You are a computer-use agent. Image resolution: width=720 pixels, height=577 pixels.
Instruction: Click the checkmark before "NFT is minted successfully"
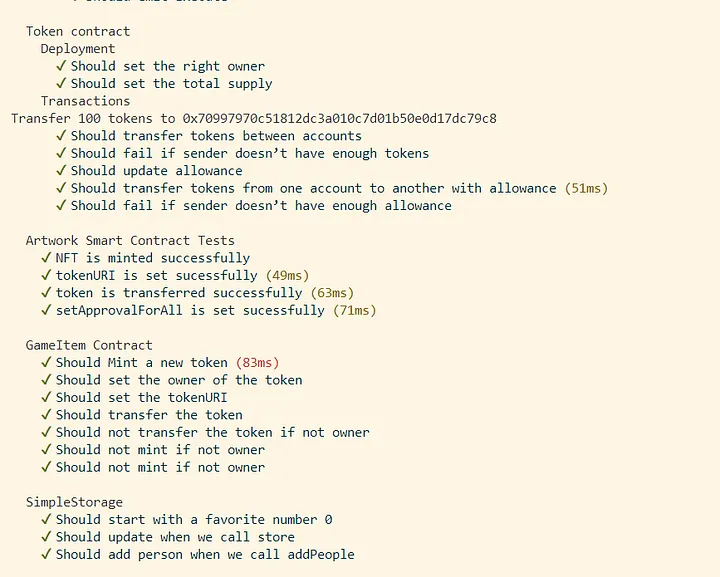(x=47, y=258)
